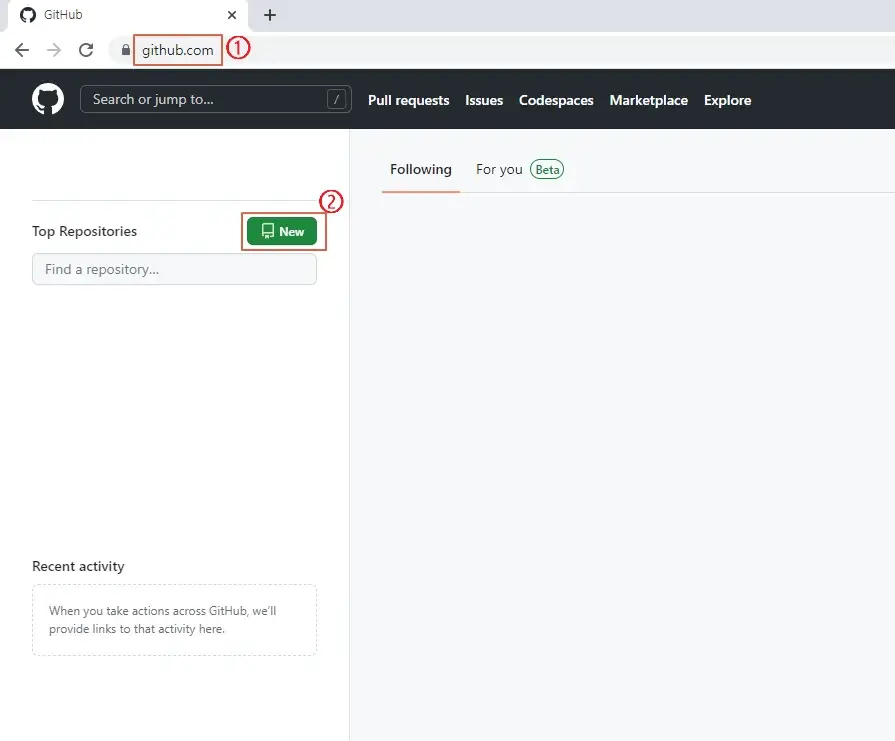
Task: Open Issues in header navigation
Action: point(484,100)
